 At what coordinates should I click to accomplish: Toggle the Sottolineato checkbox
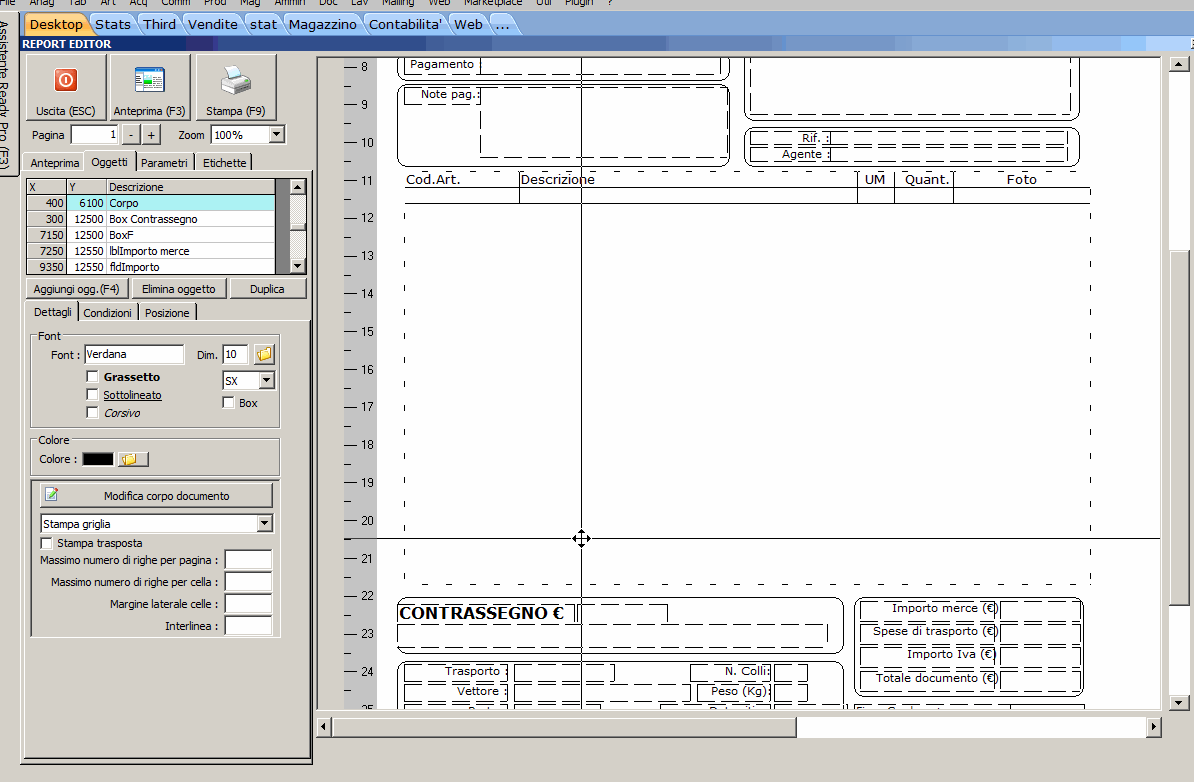coord(93,395)
